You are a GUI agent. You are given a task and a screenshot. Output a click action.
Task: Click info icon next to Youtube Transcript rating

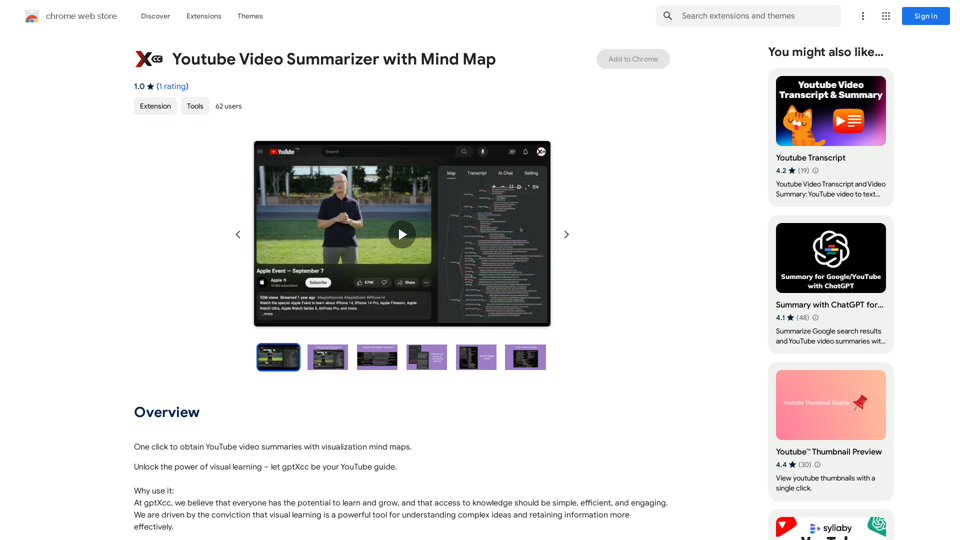click(x=816, y=171)
